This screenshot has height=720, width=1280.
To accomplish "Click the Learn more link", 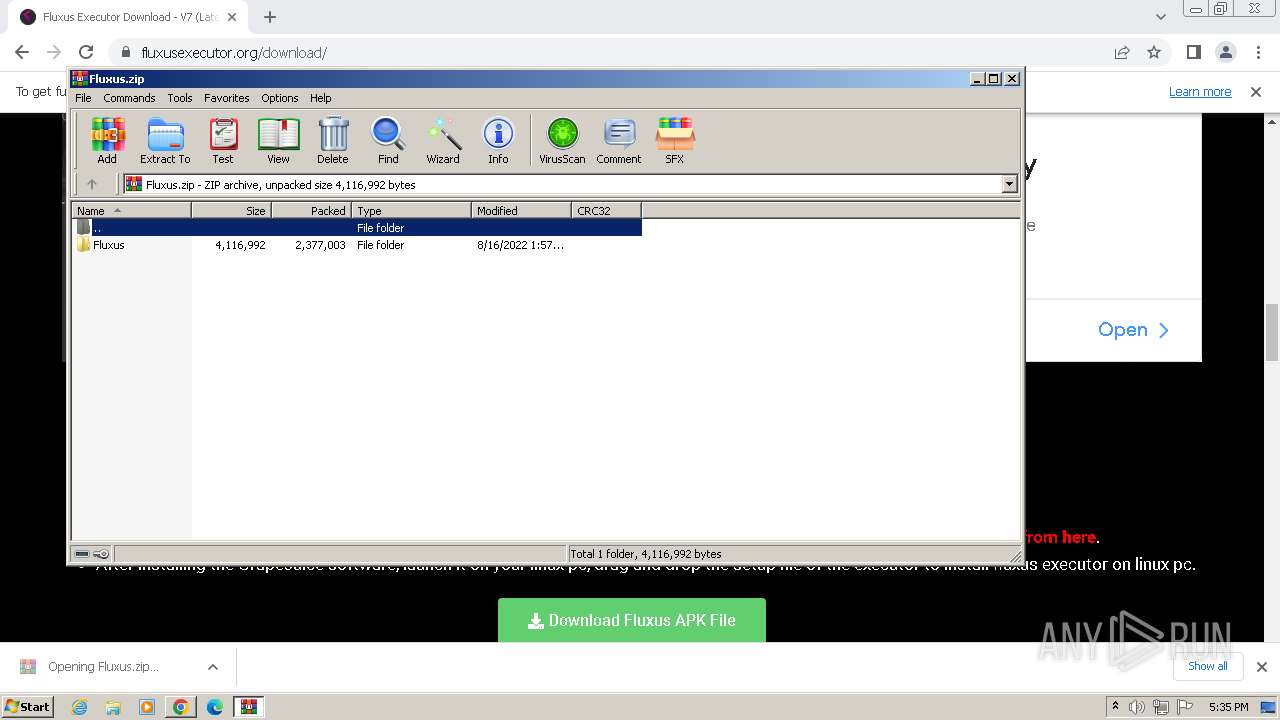I will pyautogui.click(x=1200, y=92).
